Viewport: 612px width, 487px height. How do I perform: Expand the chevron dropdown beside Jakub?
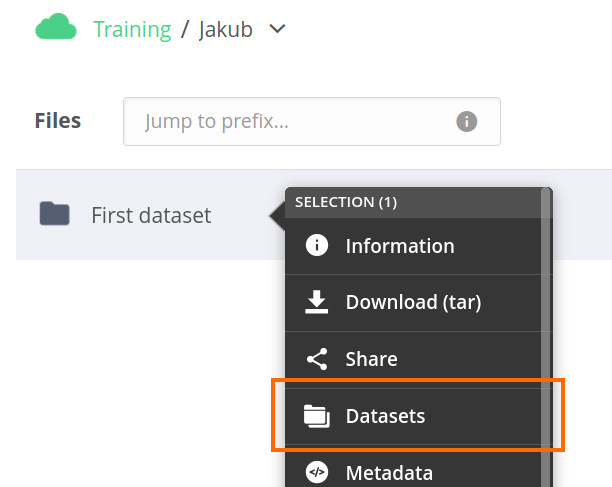coord(278,29)
